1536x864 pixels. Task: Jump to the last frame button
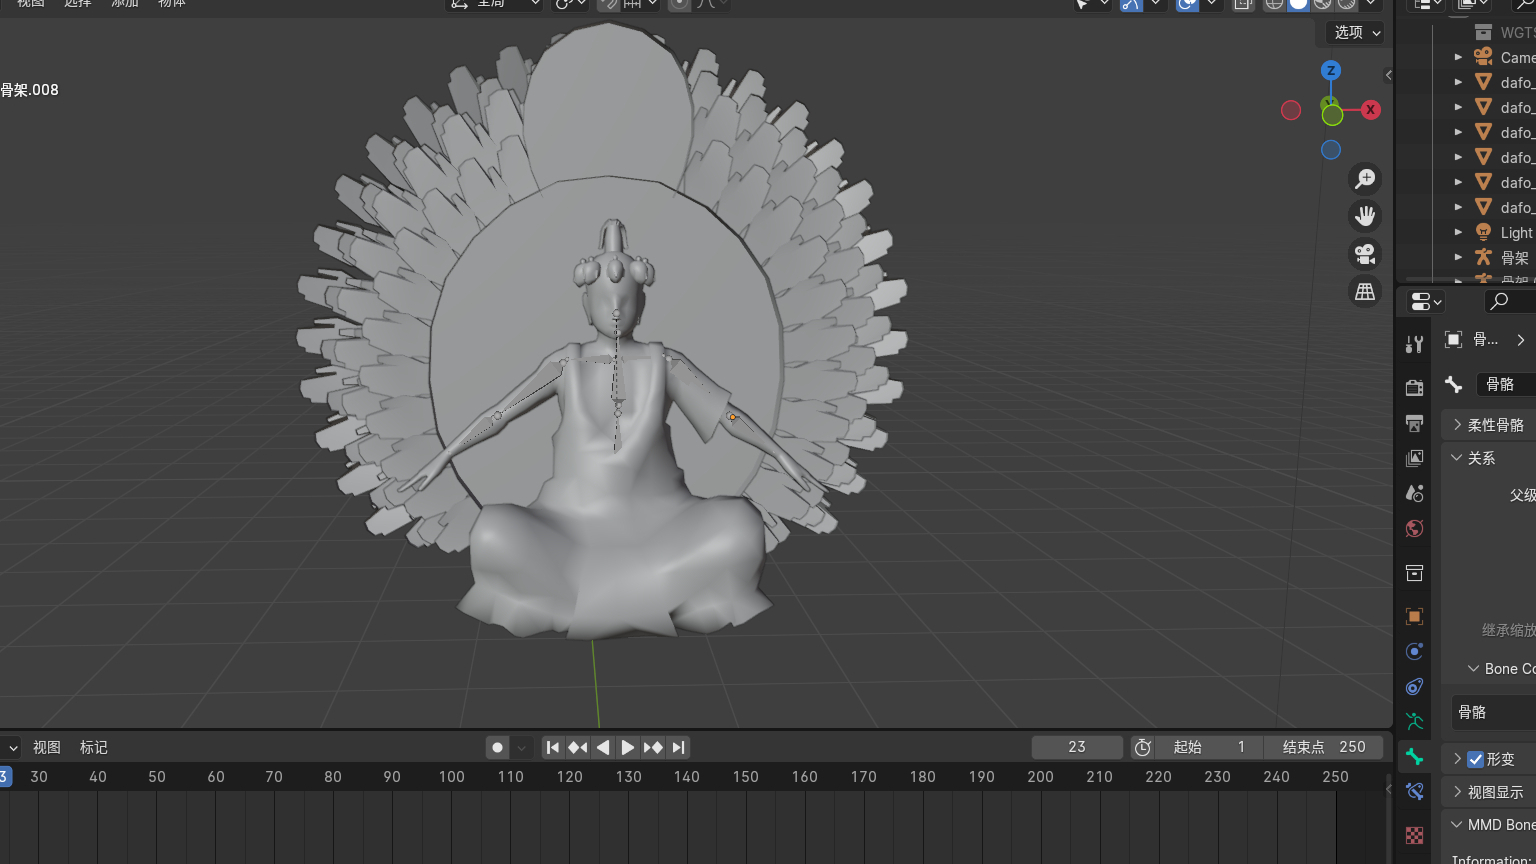pos(679,748)
